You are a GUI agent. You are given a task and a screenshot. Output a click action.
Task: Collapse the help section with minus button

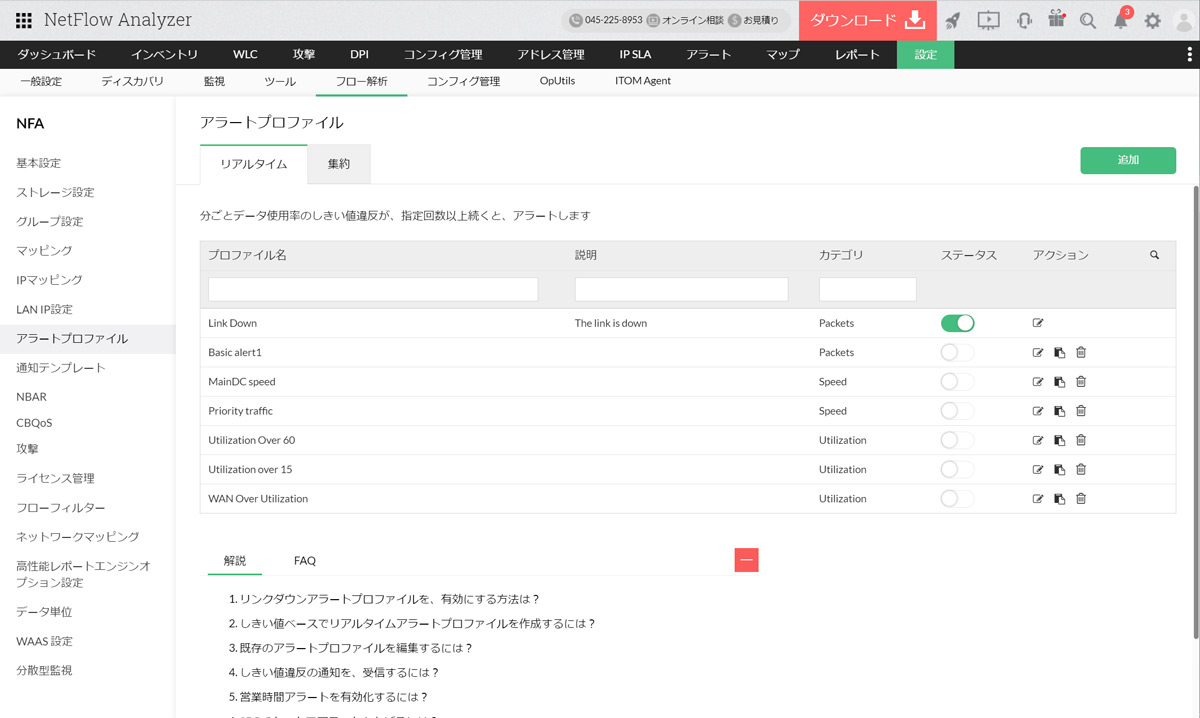tap(746, 560)
